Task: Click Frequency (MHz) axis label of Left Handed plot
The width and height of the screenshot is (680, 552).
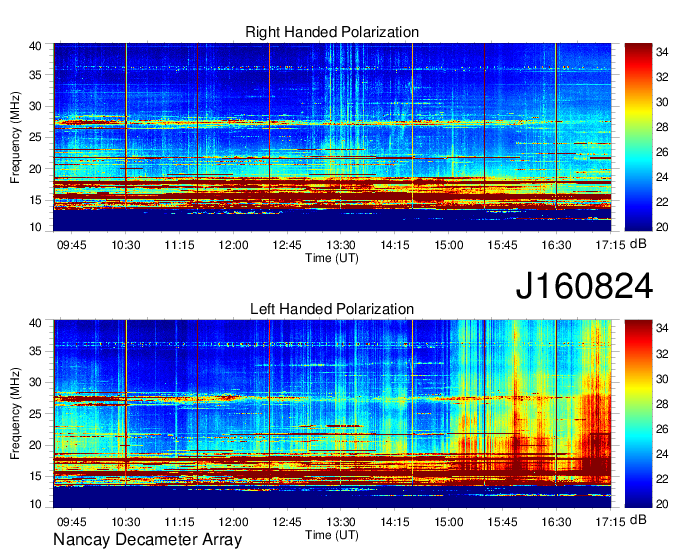Action: click(x=15, y=414)
